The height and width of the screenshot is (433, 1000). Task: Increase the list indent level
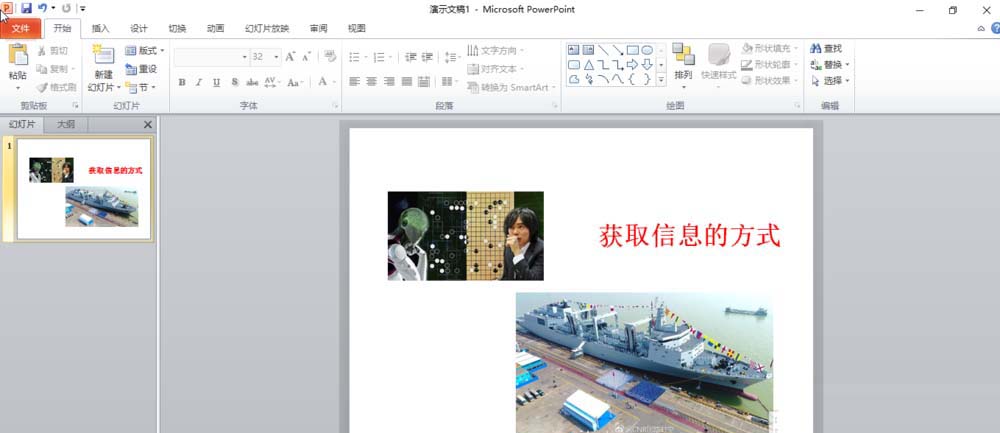click(427, 57)
